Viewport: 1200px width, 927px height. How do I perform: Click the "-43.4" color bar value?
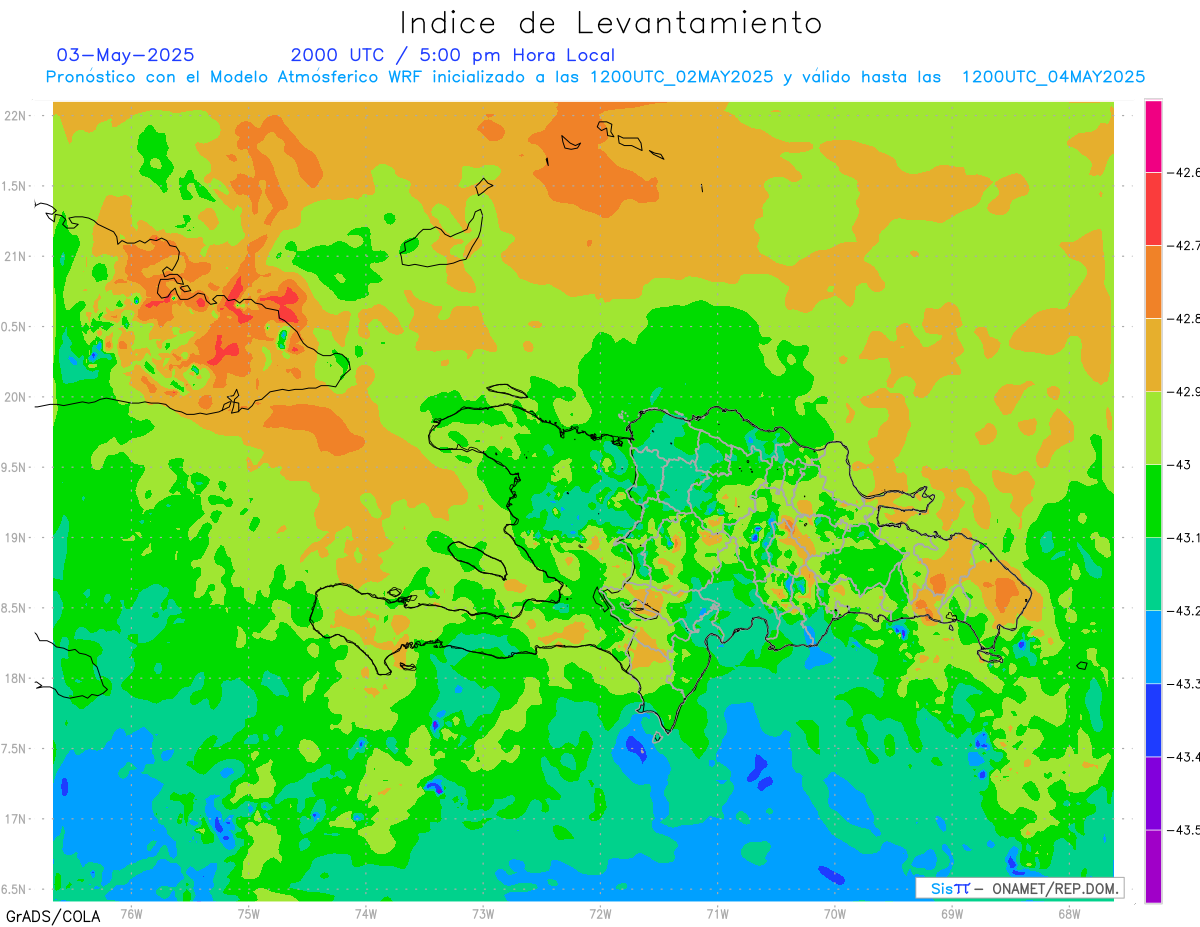tap(1185, 757)
